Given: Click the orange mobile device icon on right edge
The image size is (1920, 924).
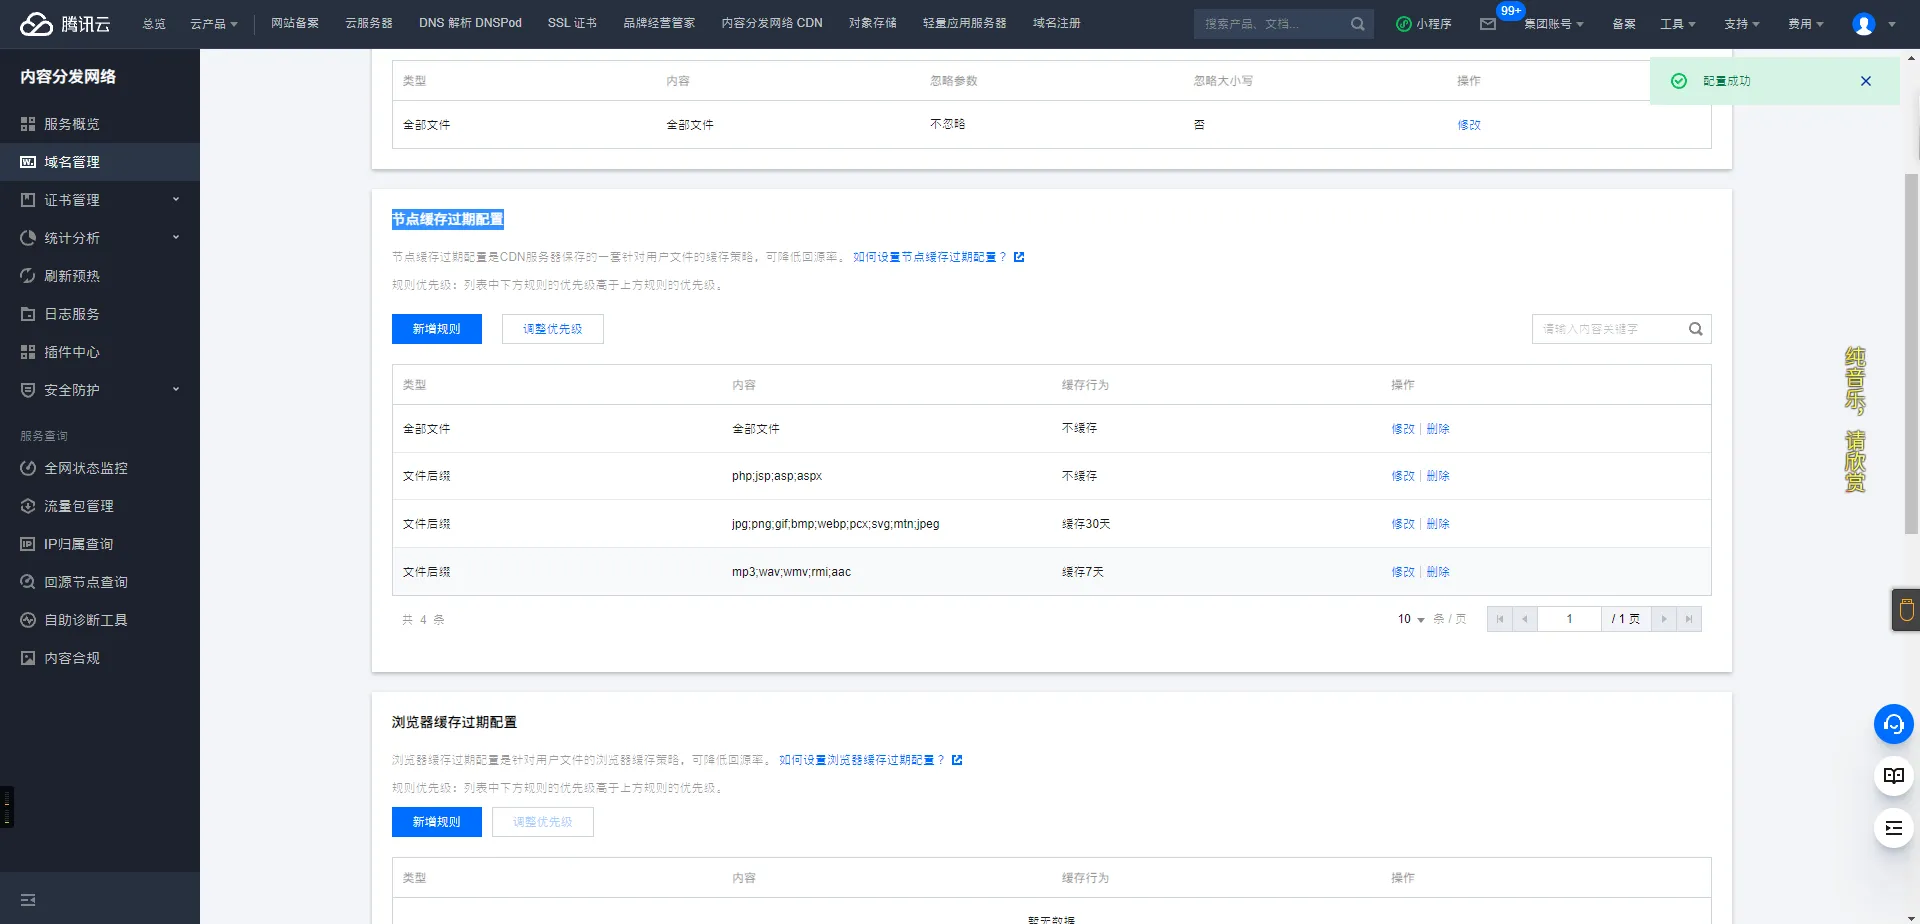Looking at the screenshot, I should 1906,610.
